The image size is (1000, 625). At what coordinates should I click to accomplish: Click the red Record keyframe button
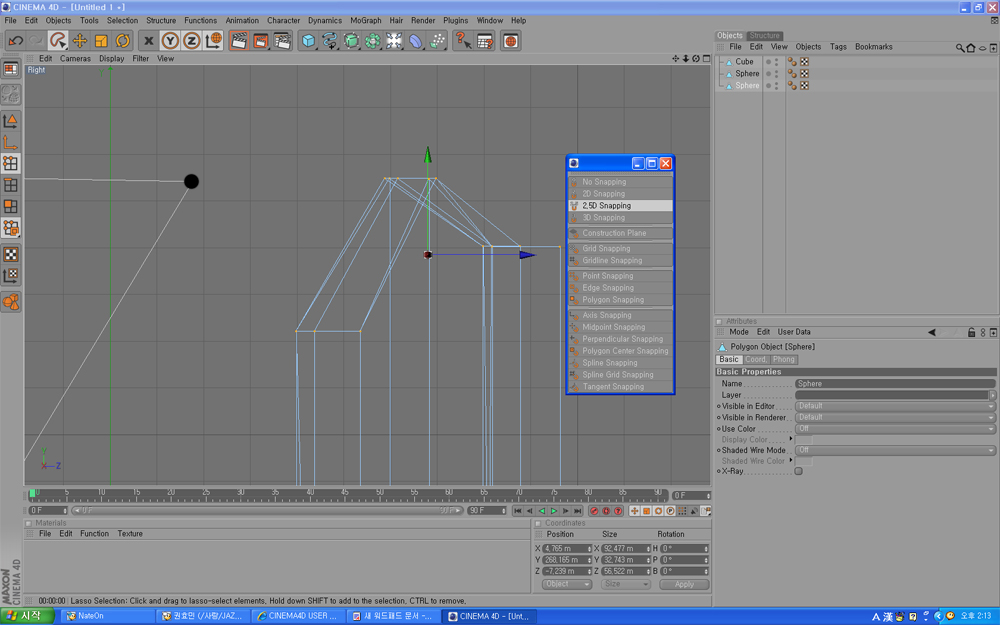(x=594, y=511)
